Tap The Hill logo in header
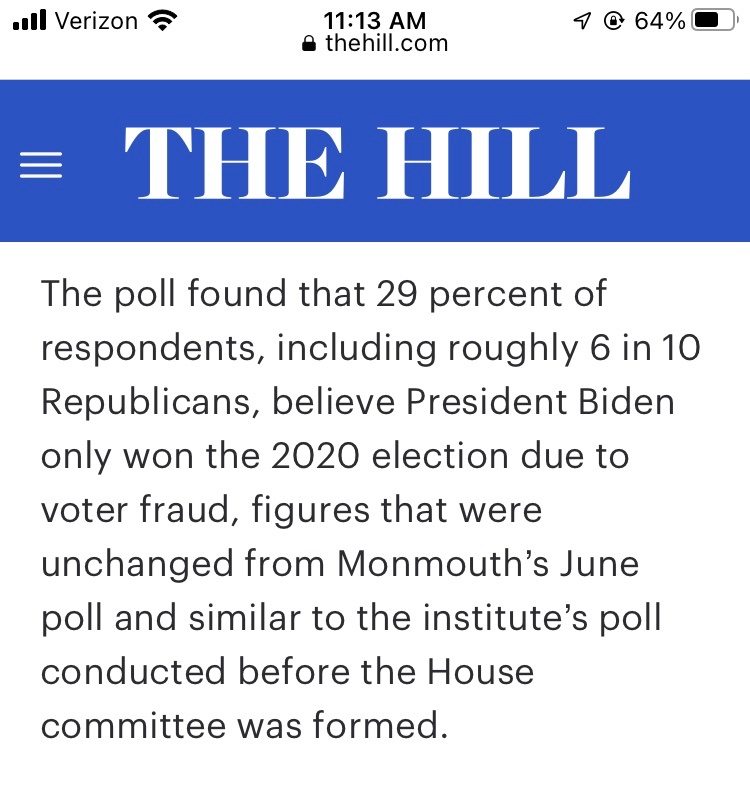The width and height of the screenshot is (750, 797). [x=377, y=163]
